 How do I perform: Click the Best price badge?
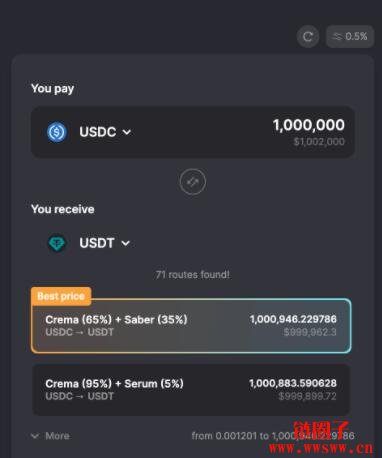click(x=61, y=296)
